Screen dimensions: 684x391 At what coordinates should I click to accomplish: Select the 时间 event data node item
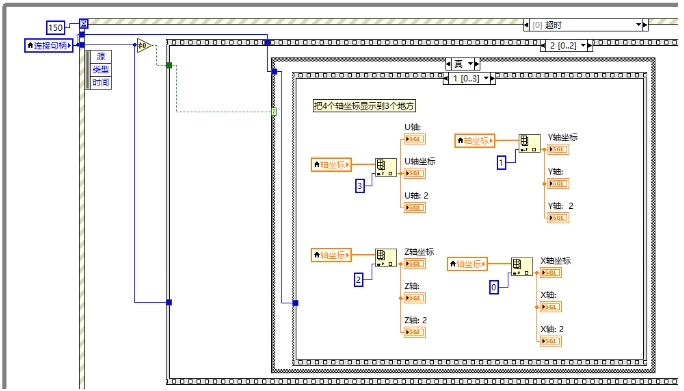click(100, 82)
